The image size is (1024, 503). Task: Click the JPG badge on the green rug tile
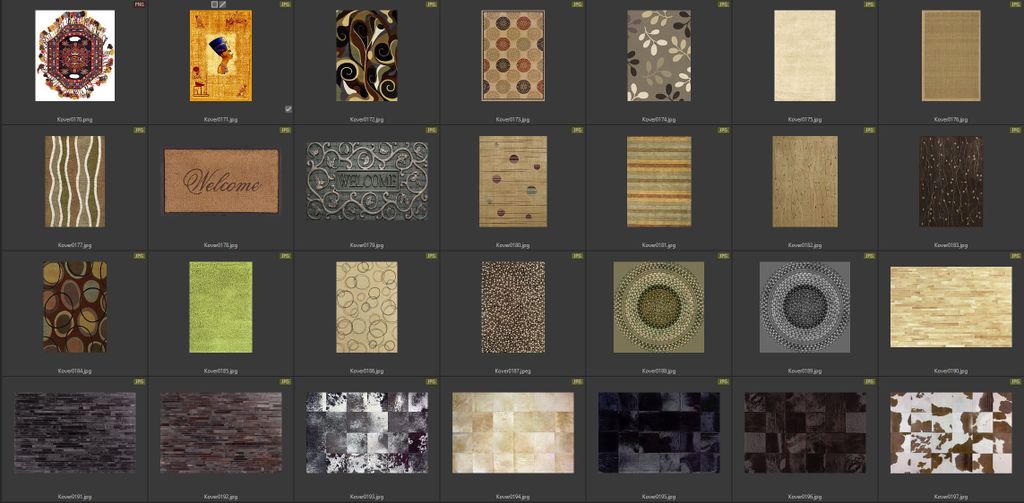(x=285, y=256)
